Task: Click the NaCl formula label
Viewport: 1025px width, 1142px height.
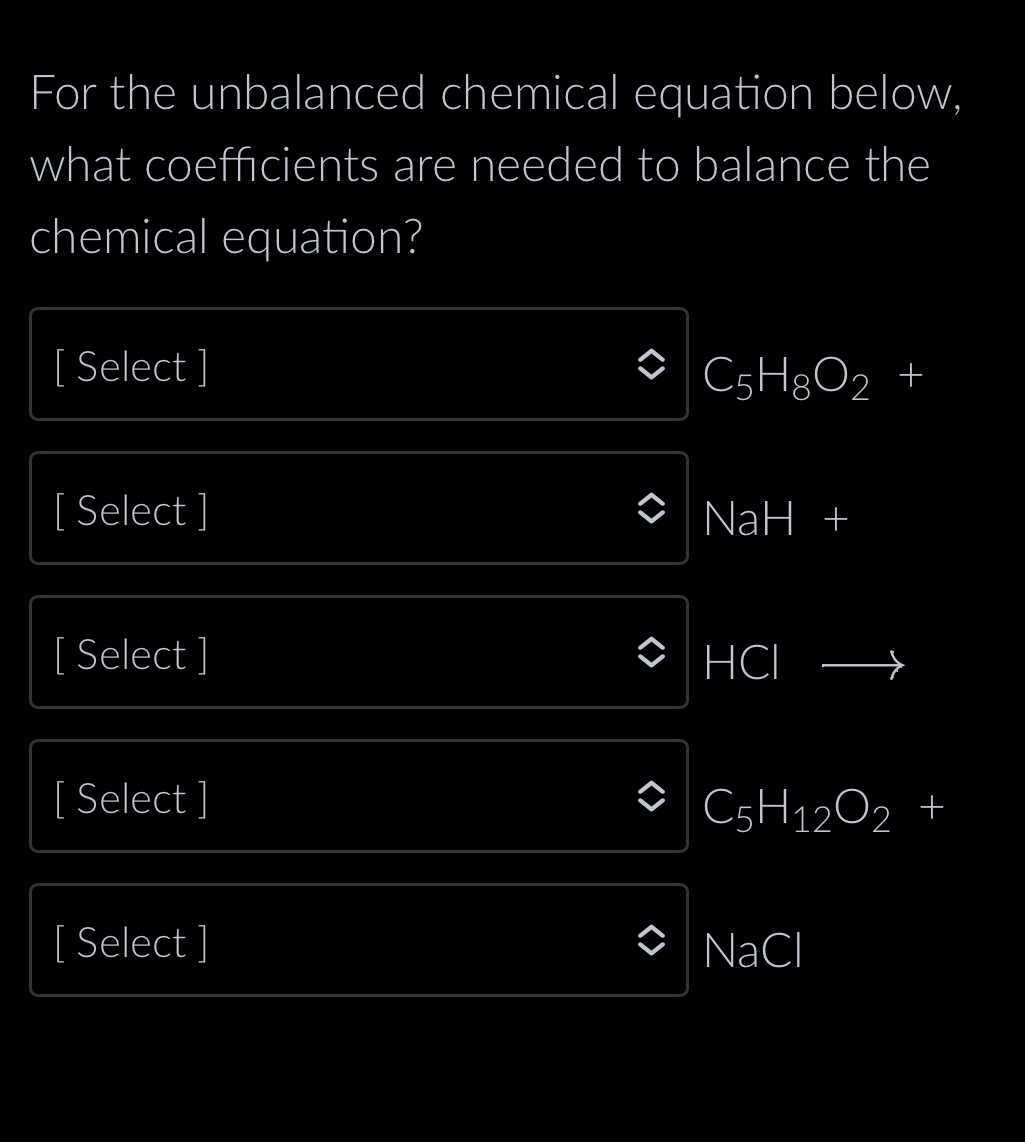Action: (753, 950)
